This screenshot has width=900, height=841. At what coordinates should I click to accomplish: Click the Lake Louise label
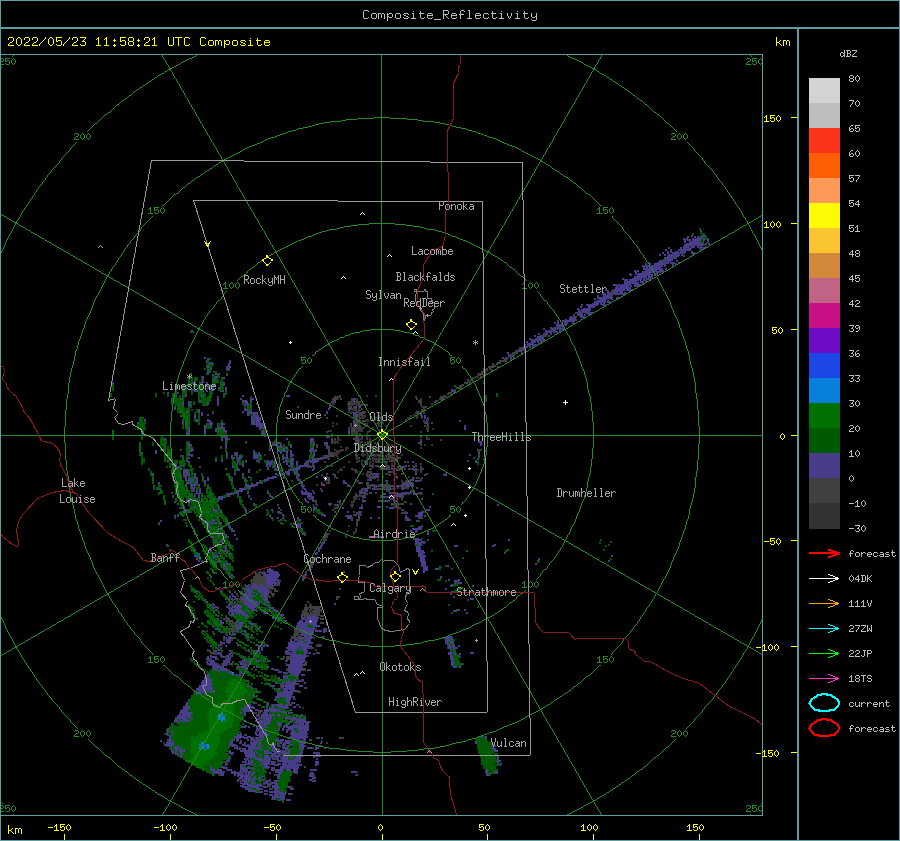77,491
